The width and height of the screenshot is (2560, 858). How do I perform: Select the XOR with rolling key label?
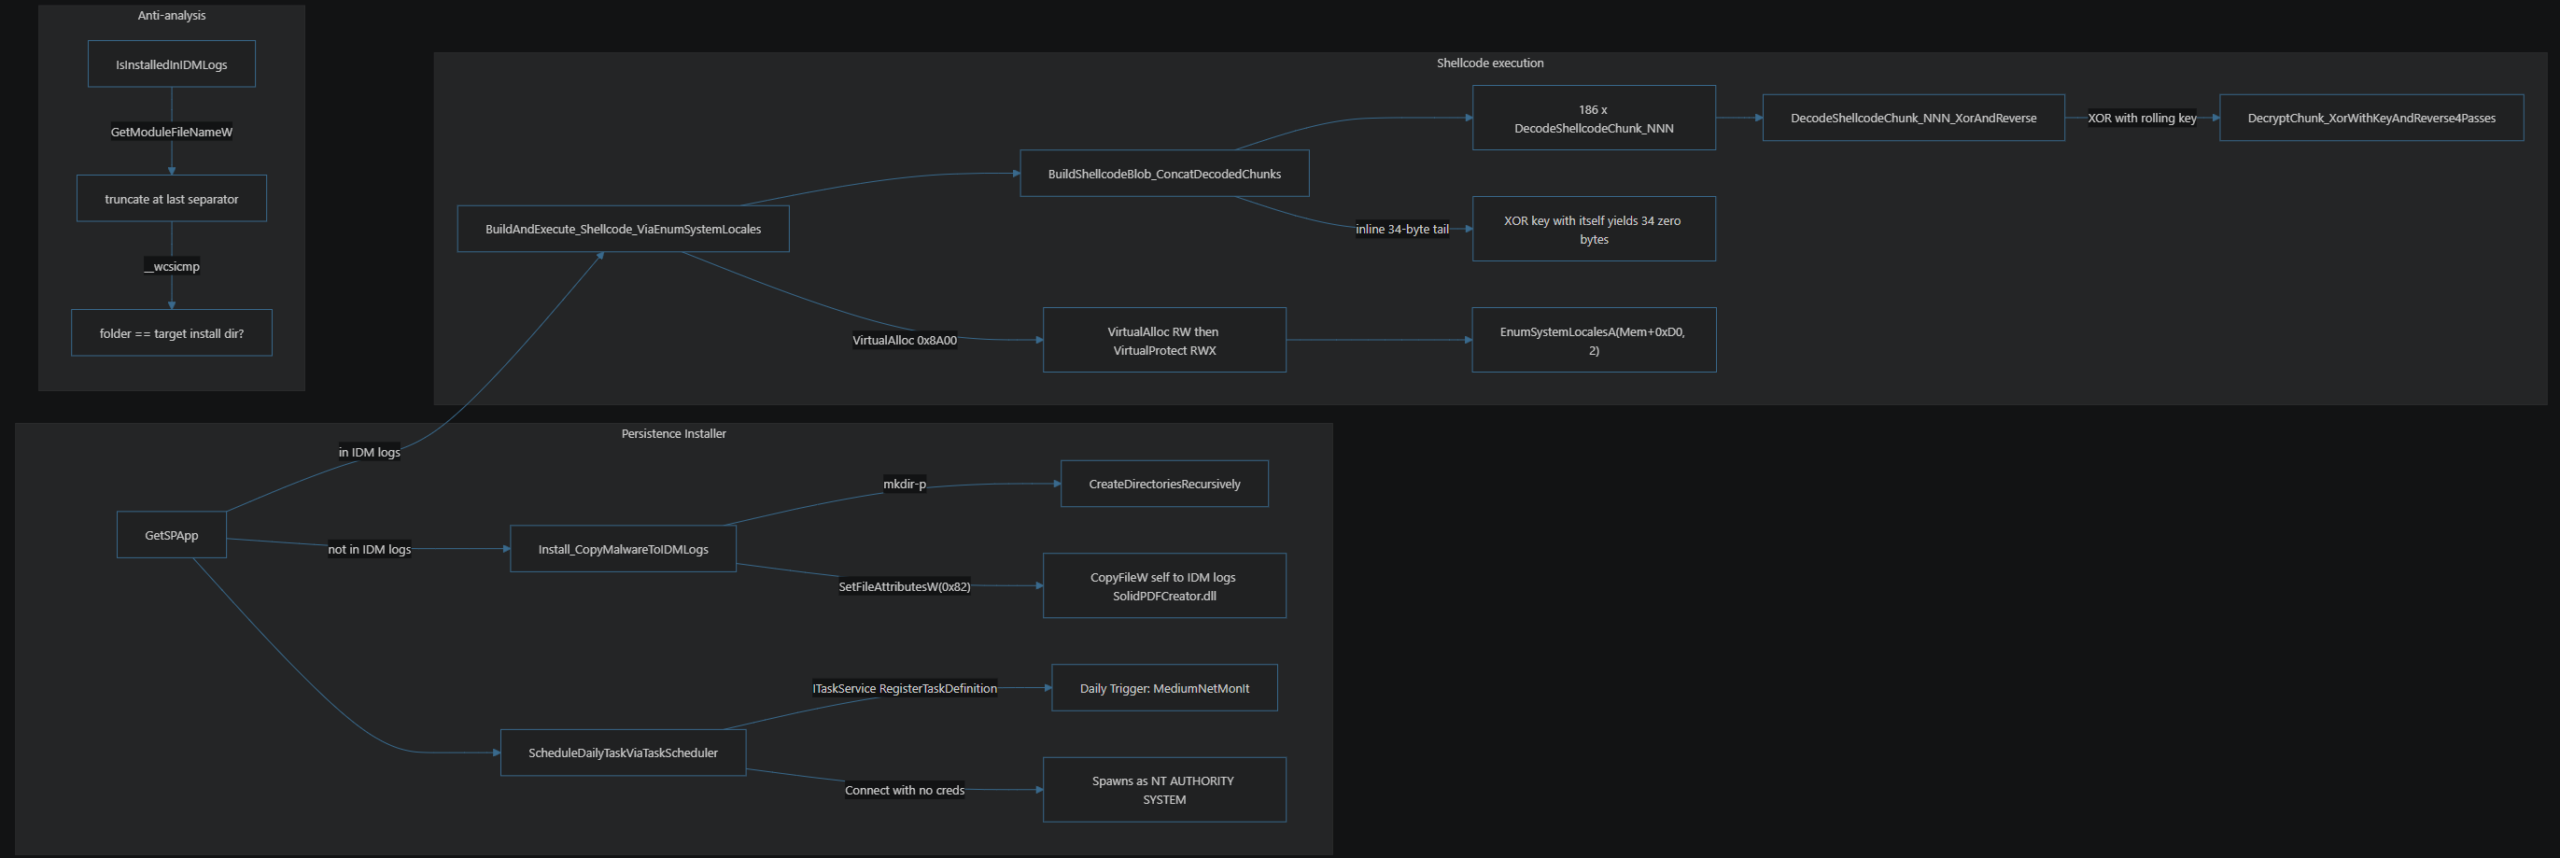pos(2142,118)
